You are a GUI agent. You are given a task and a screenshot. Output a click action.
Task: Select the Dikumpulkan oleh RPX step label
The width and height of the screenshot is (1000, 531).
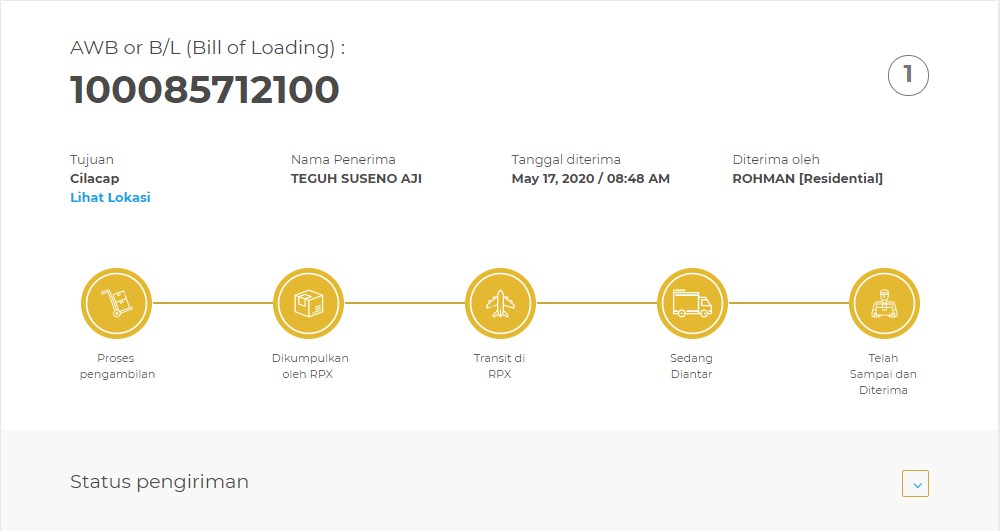pyautogui.click(x=309, y=366)
